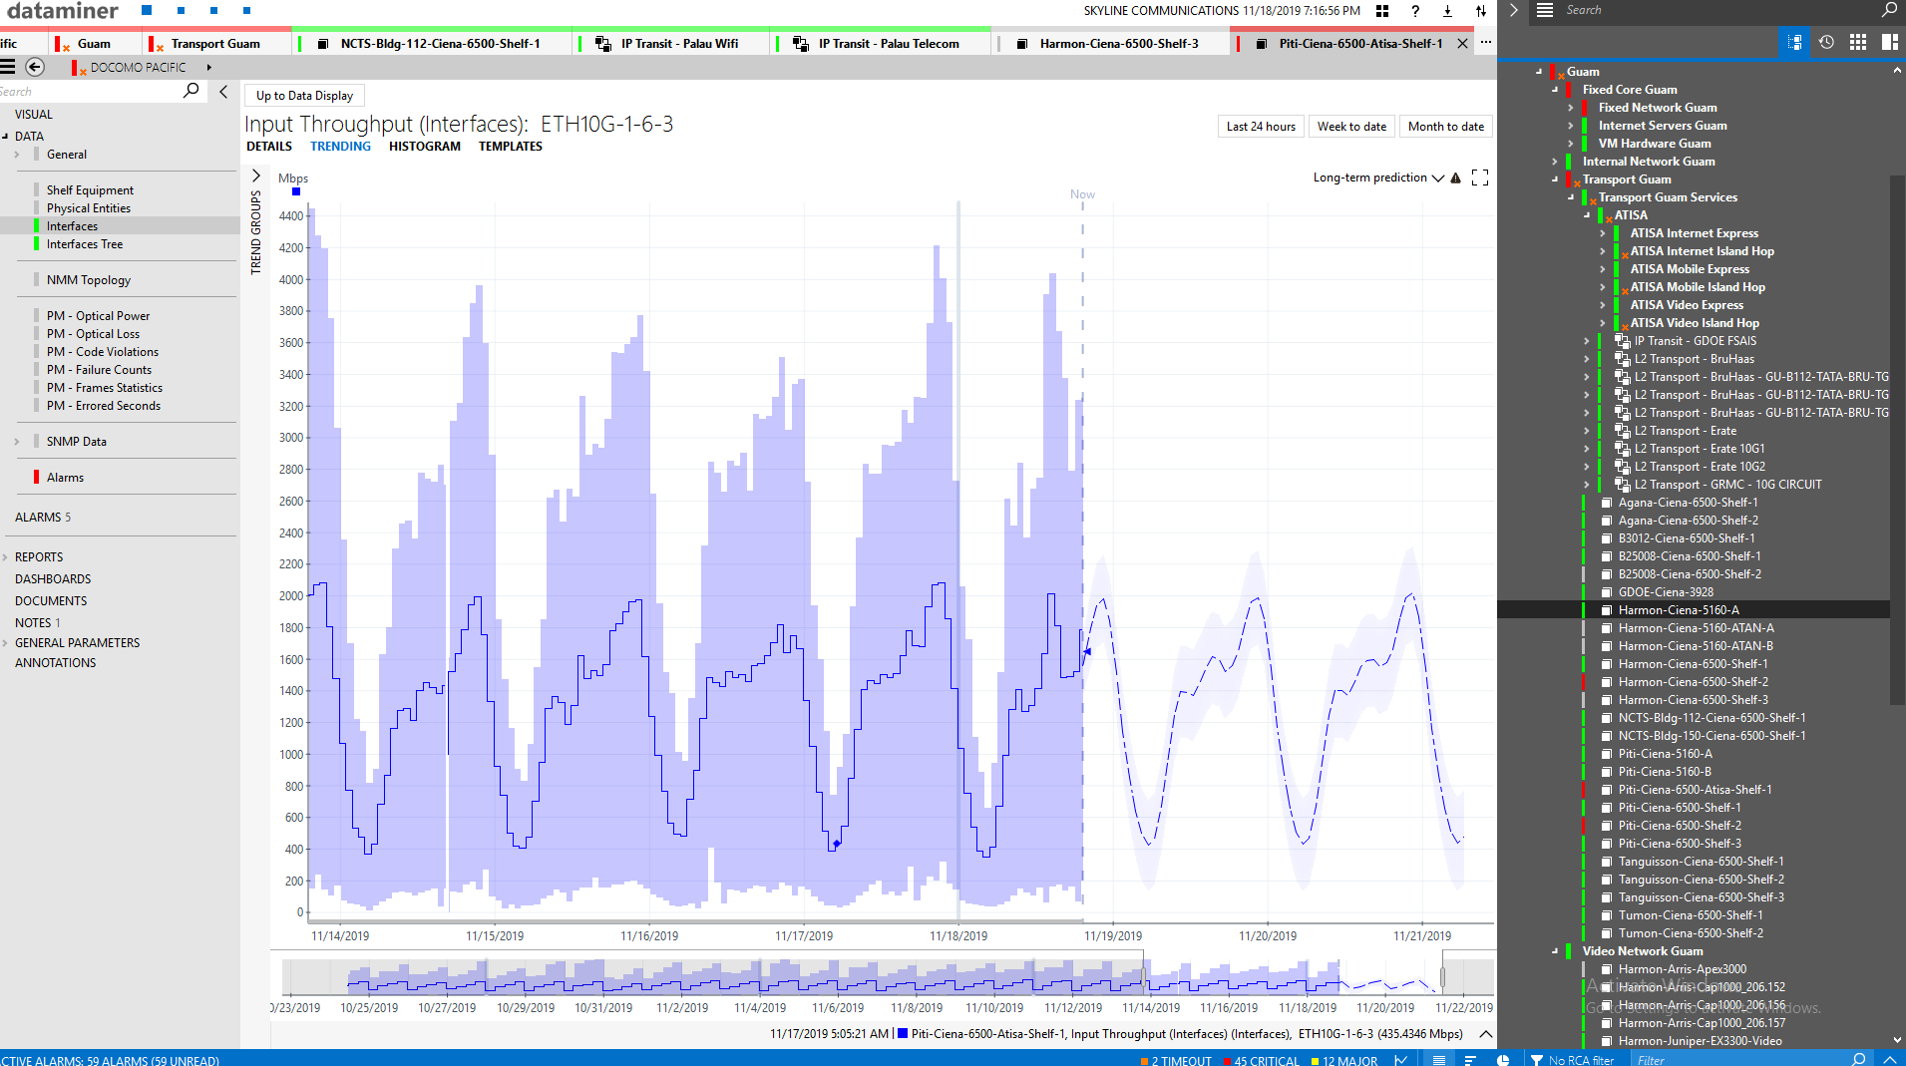Toggle full-screen chart expand icon
Screen dimensions: 1906x1066
pyautogui.click(x=1480, y=178)
